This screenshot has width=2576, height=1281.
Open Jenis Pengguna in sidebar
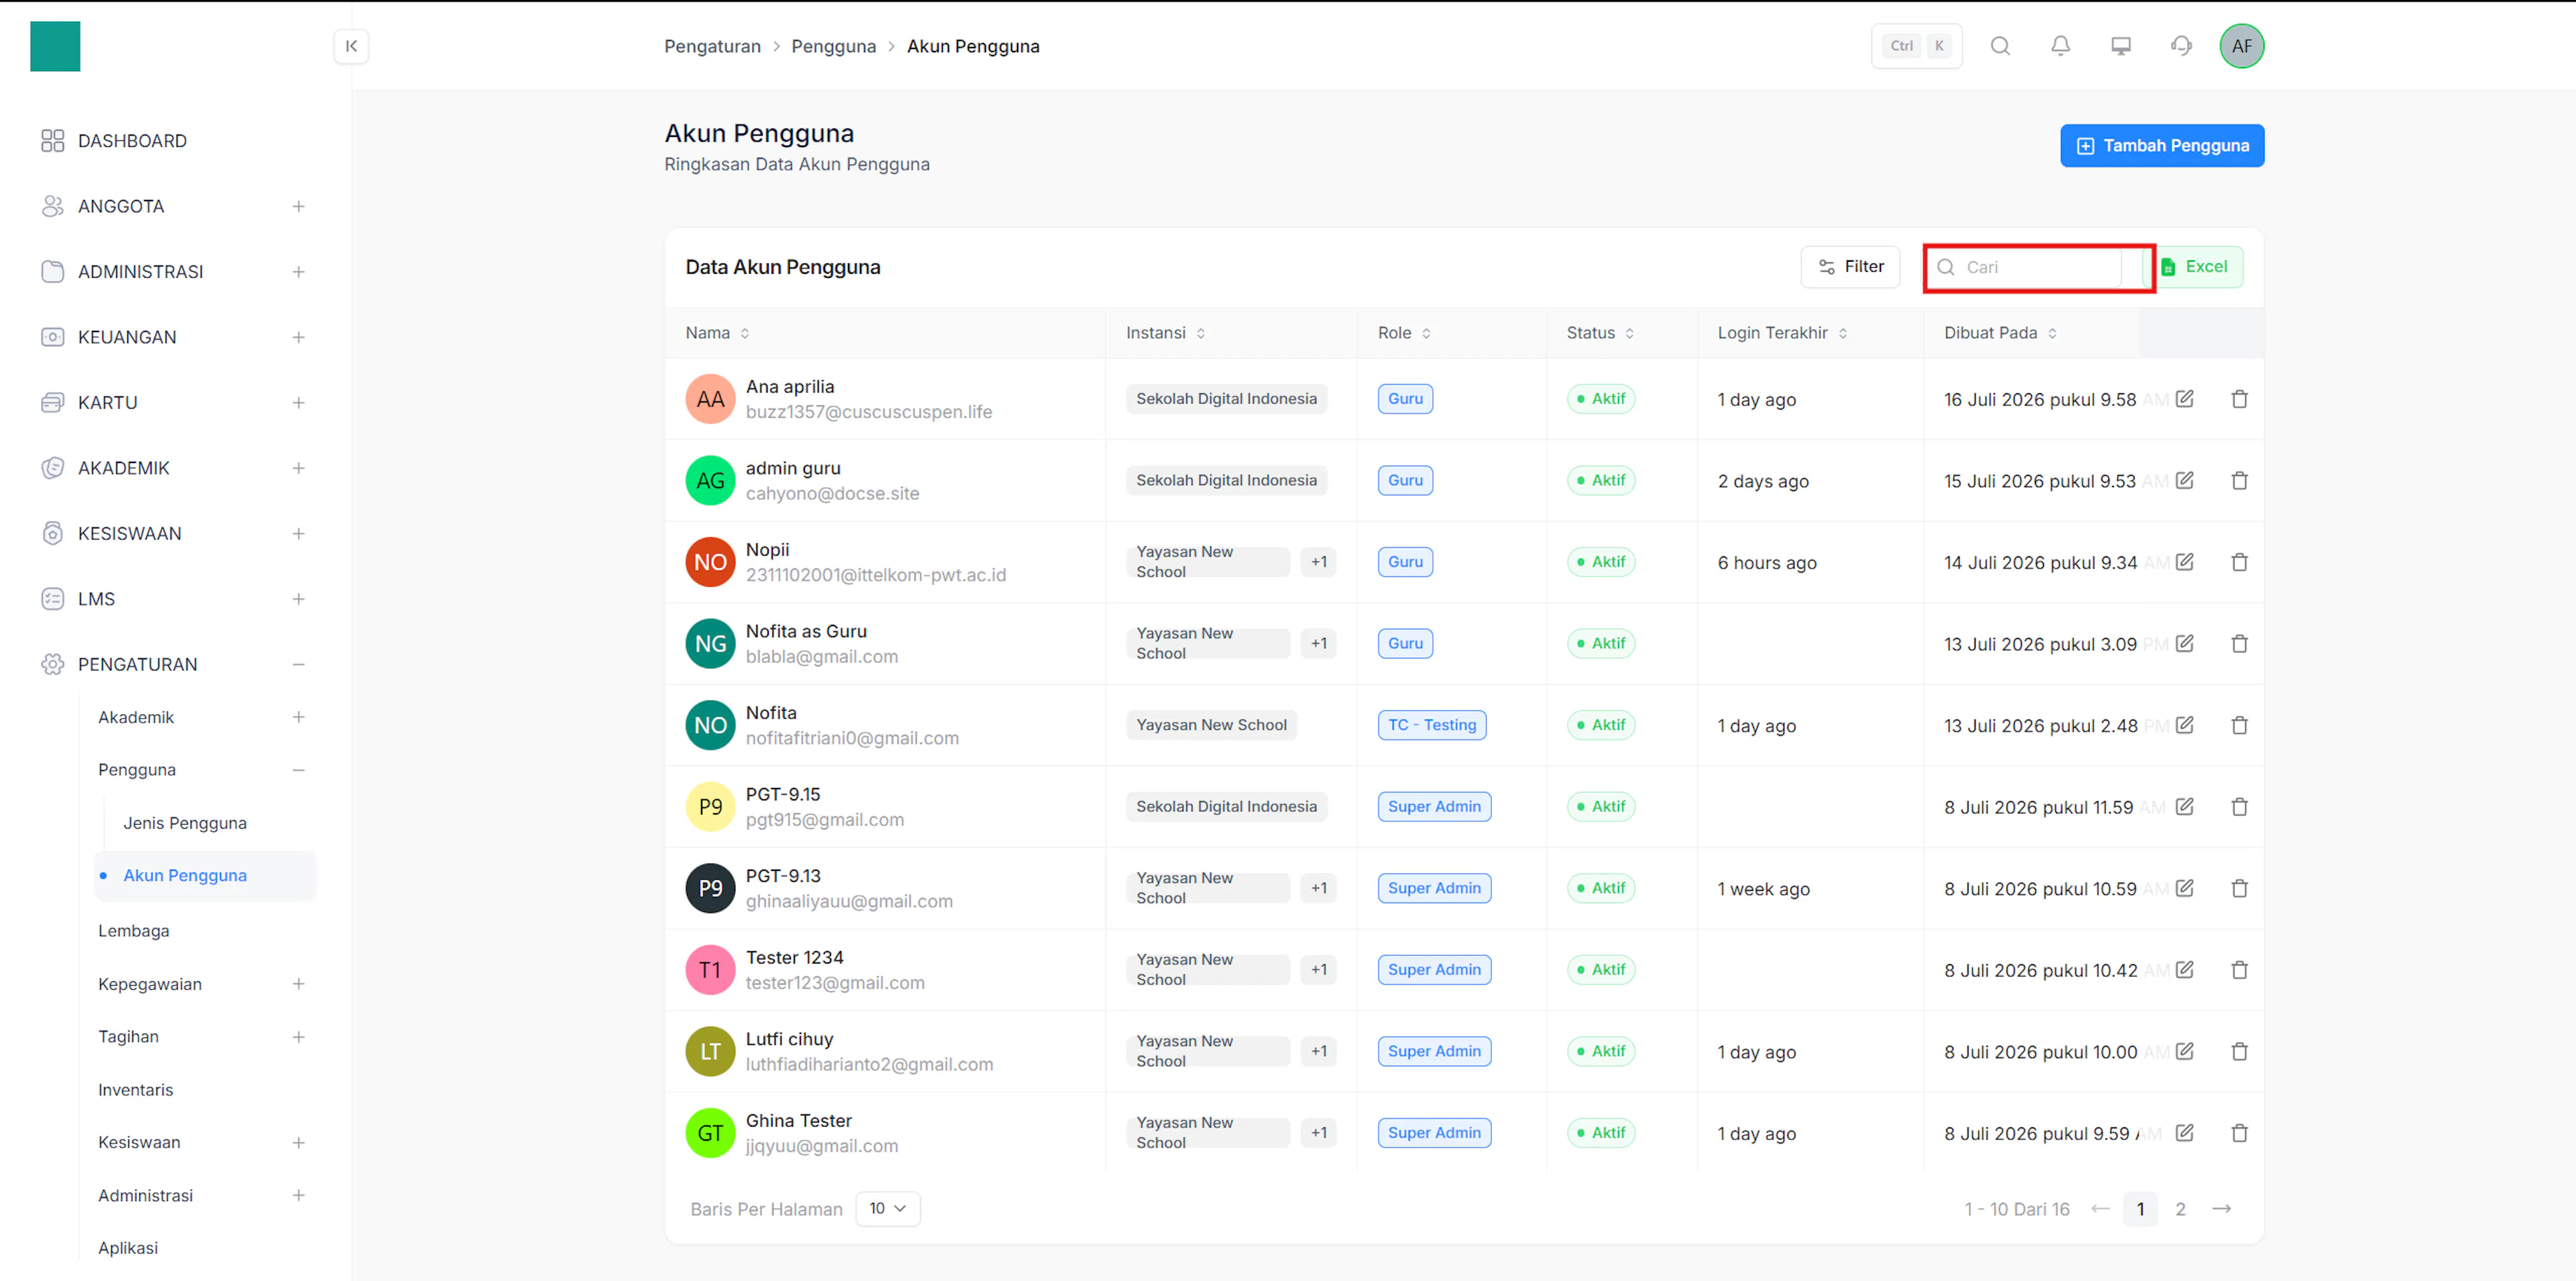point(185,823)
